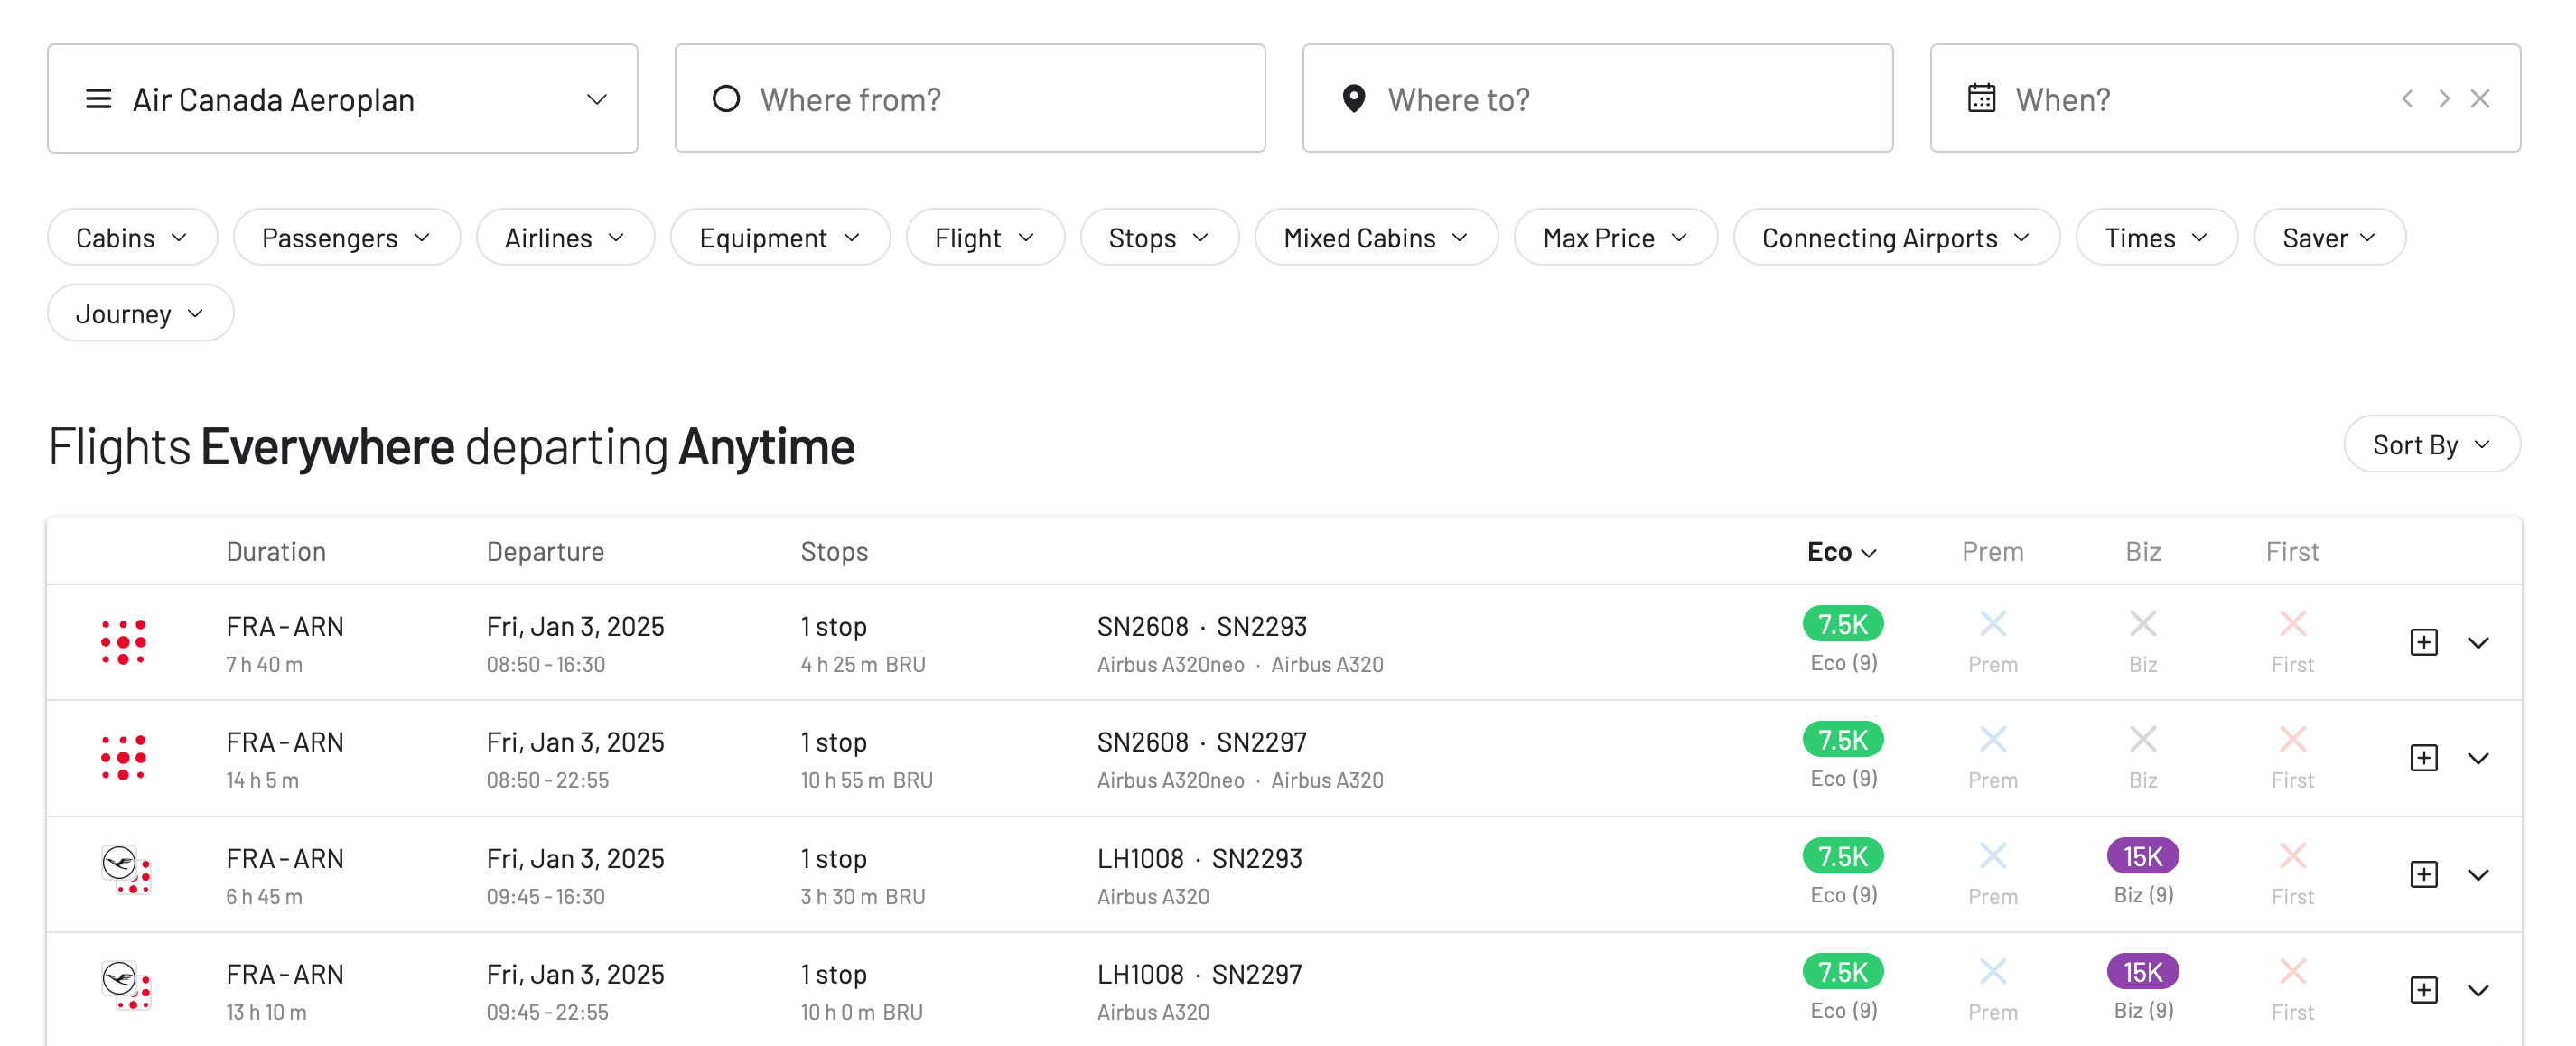
Task: Open the Mixed Cabins filter dropdown
Action: pyautogui.click(x=1376, y=237)
